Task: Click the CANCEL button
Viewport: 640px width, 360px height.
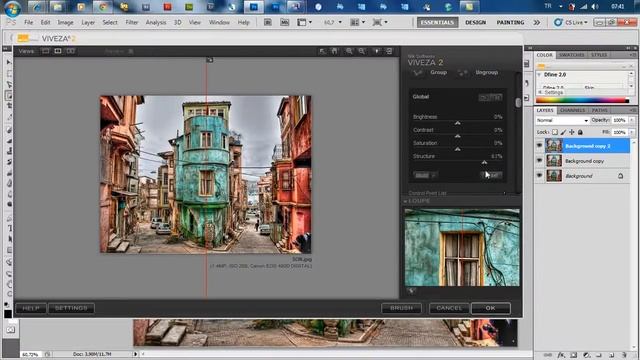Action: pyautogui.click(x=449, y=308)
